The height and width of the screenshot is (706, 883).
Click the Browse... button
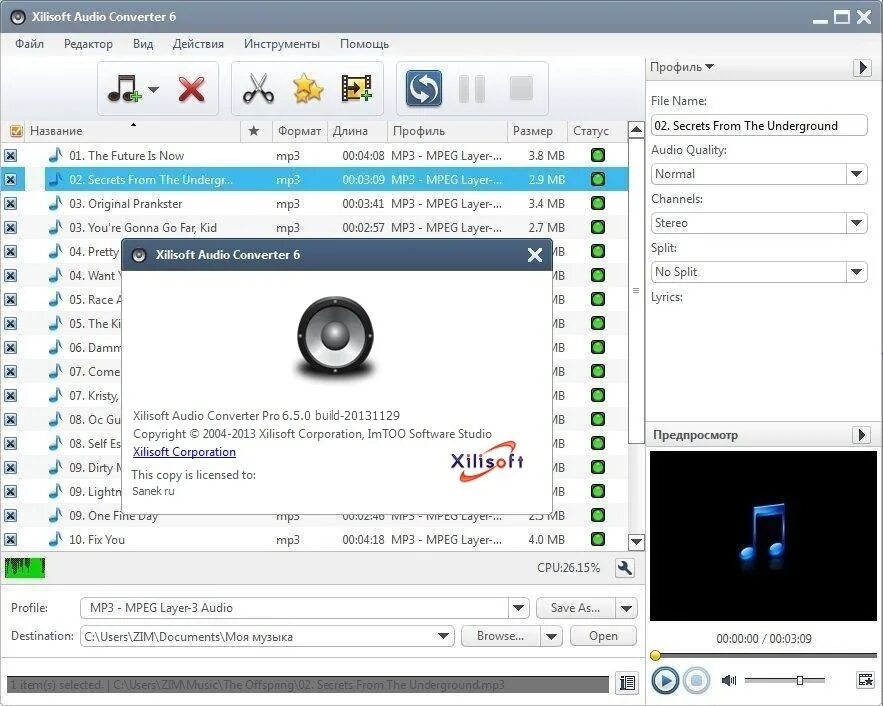[501, 636]
